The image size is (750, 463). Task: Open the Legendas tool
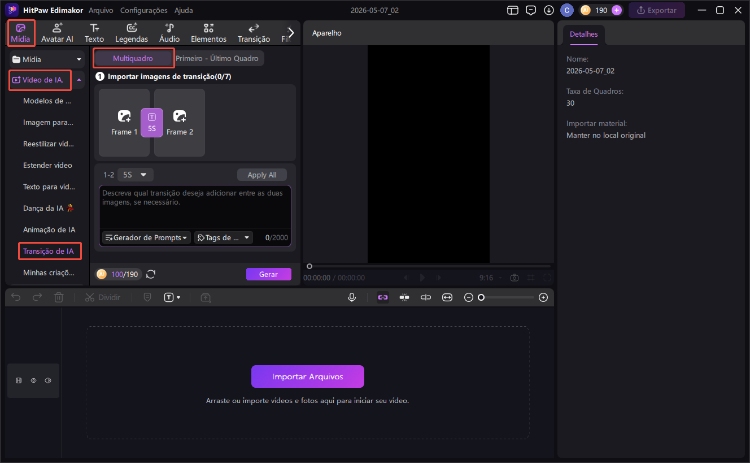coord(132,33)
